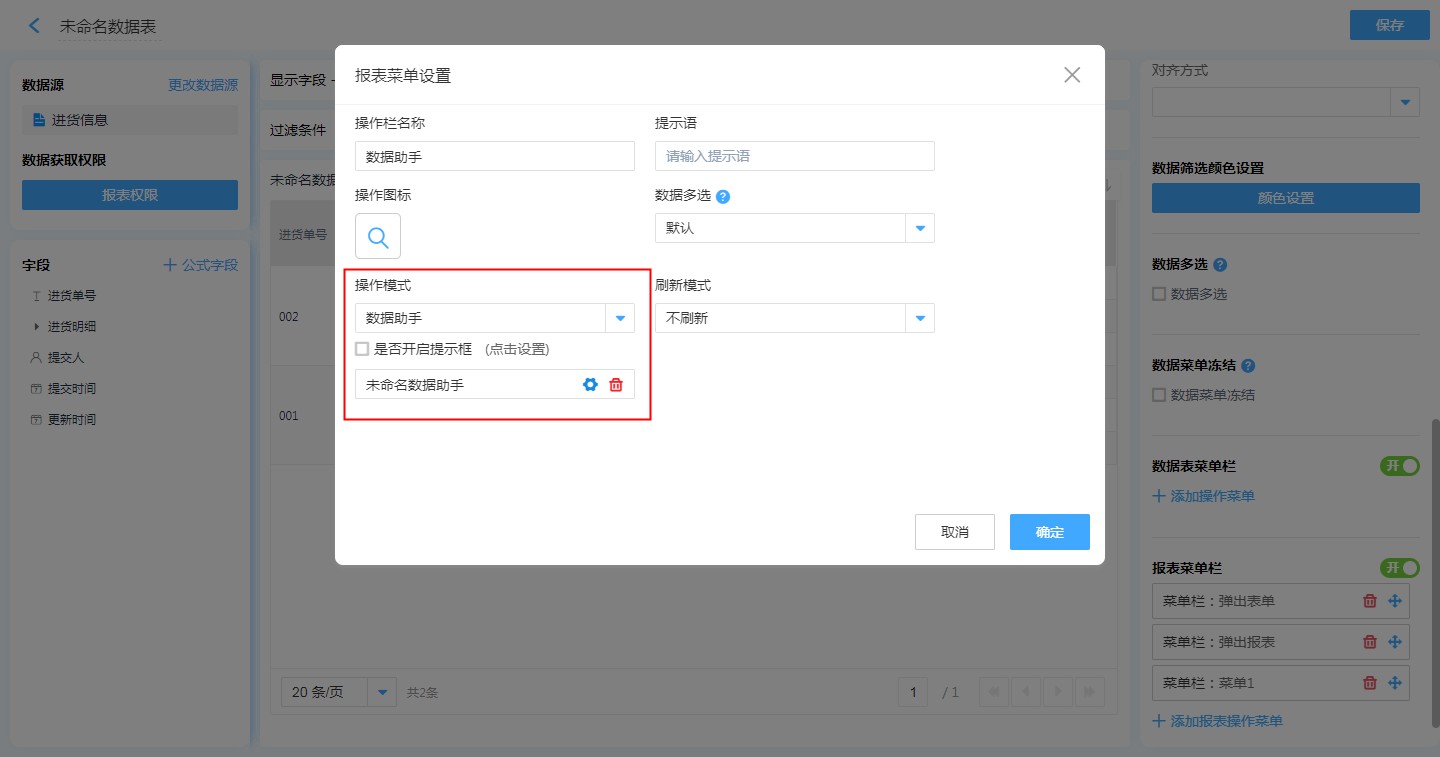Click the 确定 button
Screen dimensions: 1440x757
tap(1049, 532)
